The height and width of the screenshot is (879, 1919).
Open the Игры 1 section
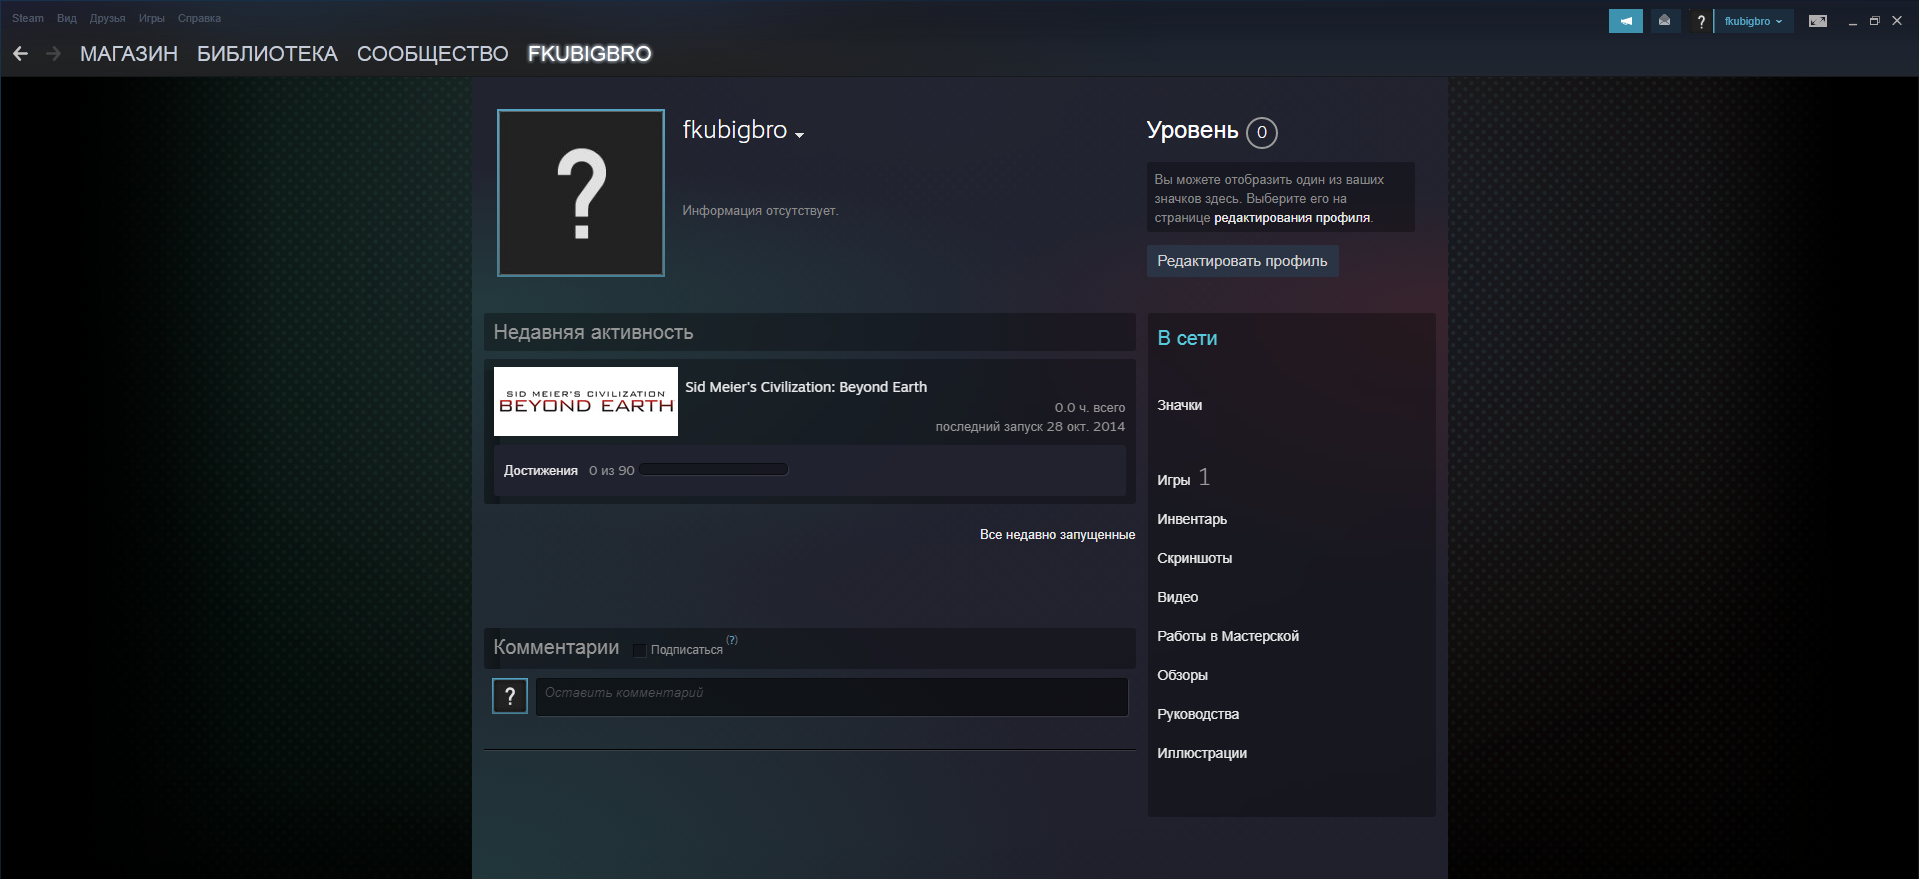pyautogui.click(x=1183, y=479)
